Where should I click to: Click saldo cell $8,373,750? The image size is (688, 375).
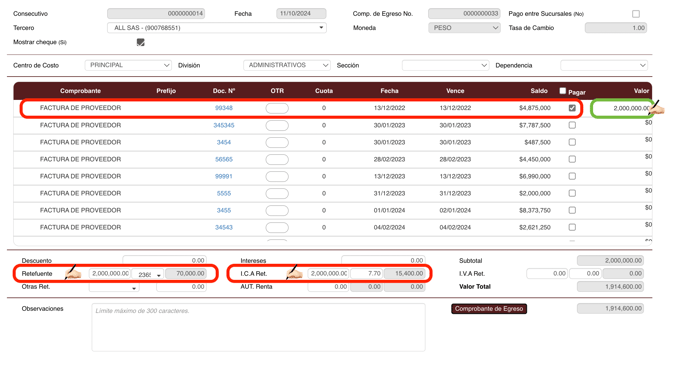[x=535, y=211]
